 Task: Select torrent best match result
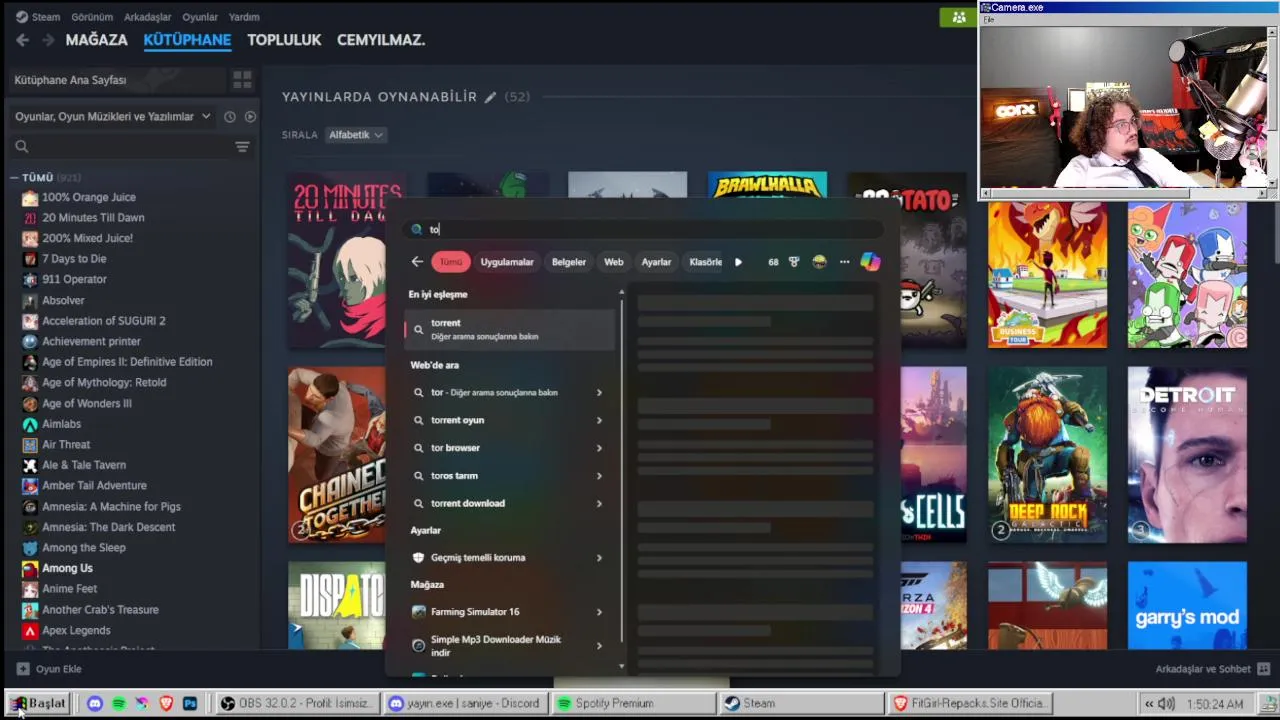click(x=510, y=329)
